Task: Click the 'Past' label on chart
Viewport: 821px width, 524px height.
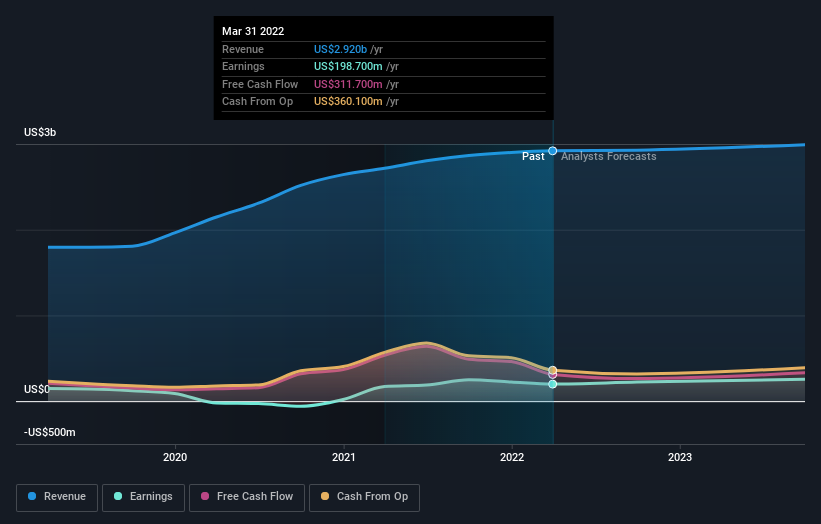Action: coord(533,157)
